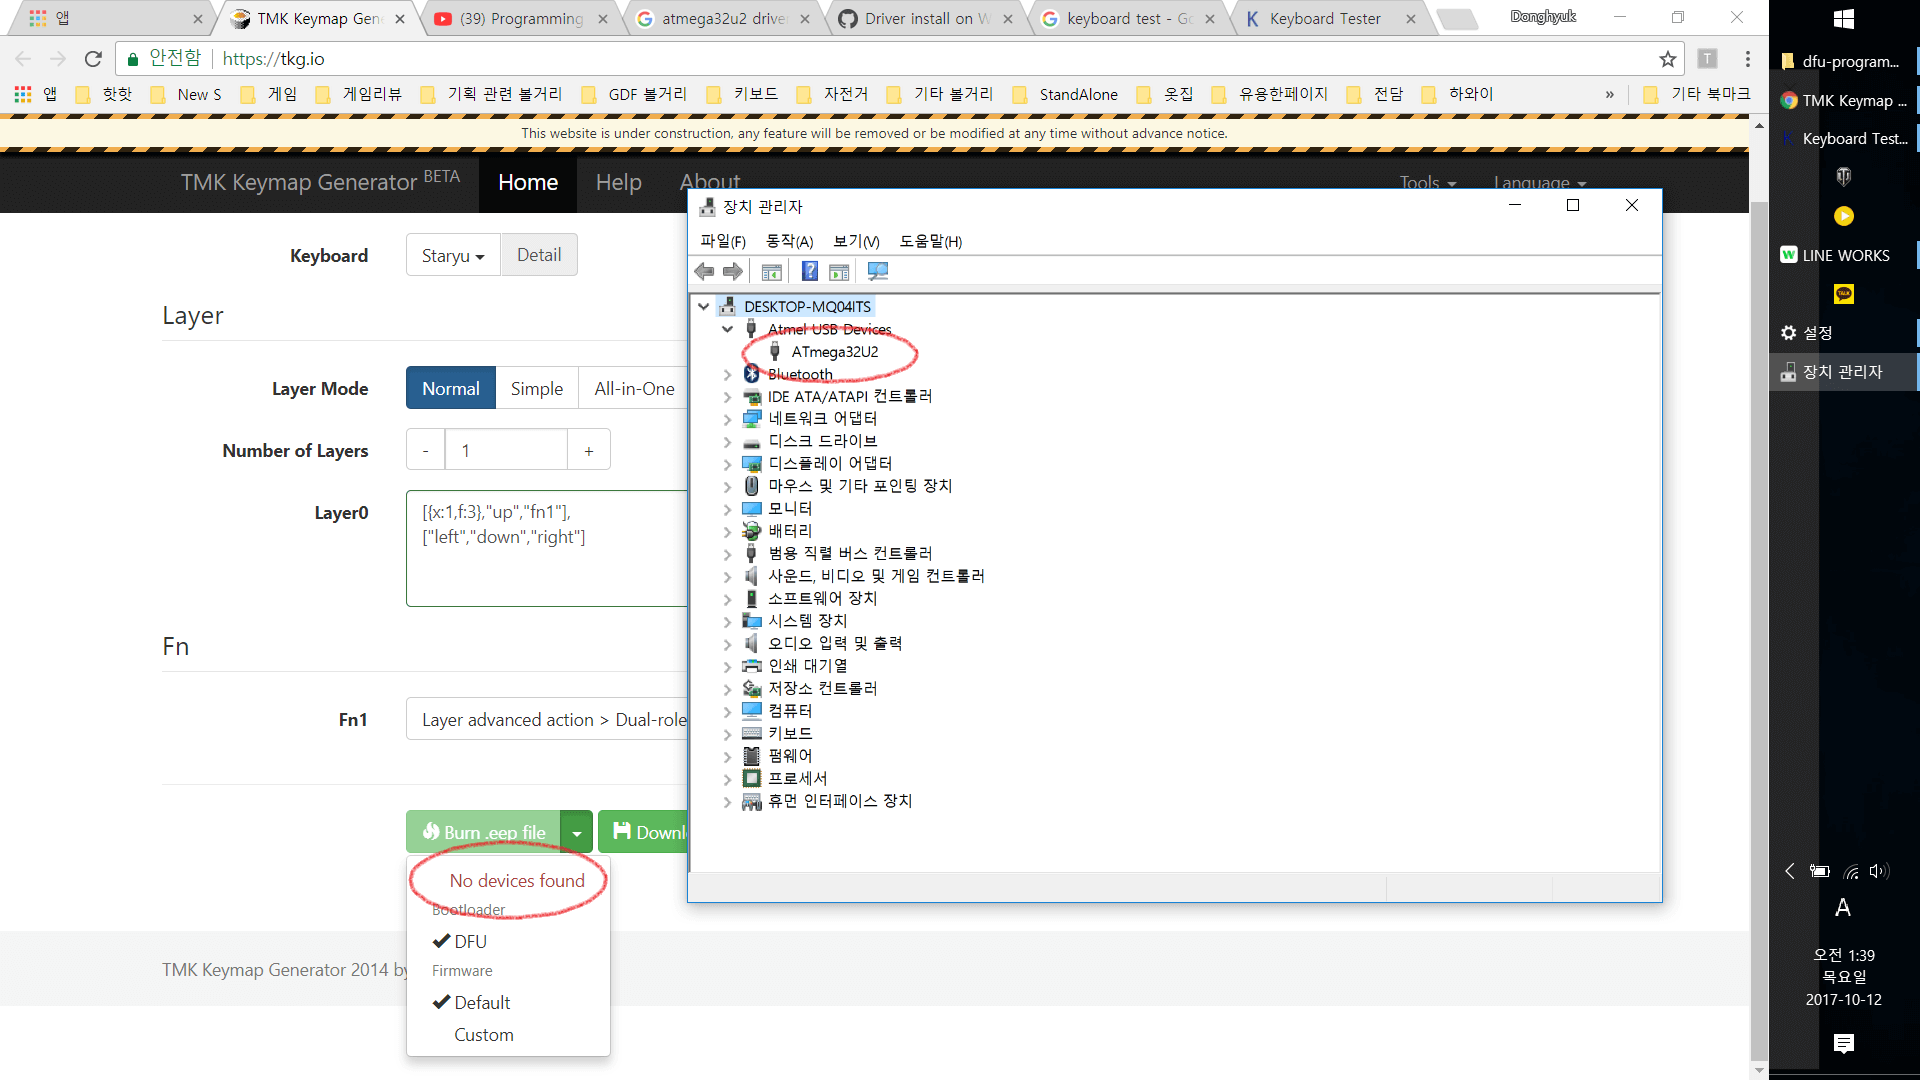Viewport: 1920px width, 1080px height.
Task: Click the volume speaker tray icon
Action: [1879, 871]
